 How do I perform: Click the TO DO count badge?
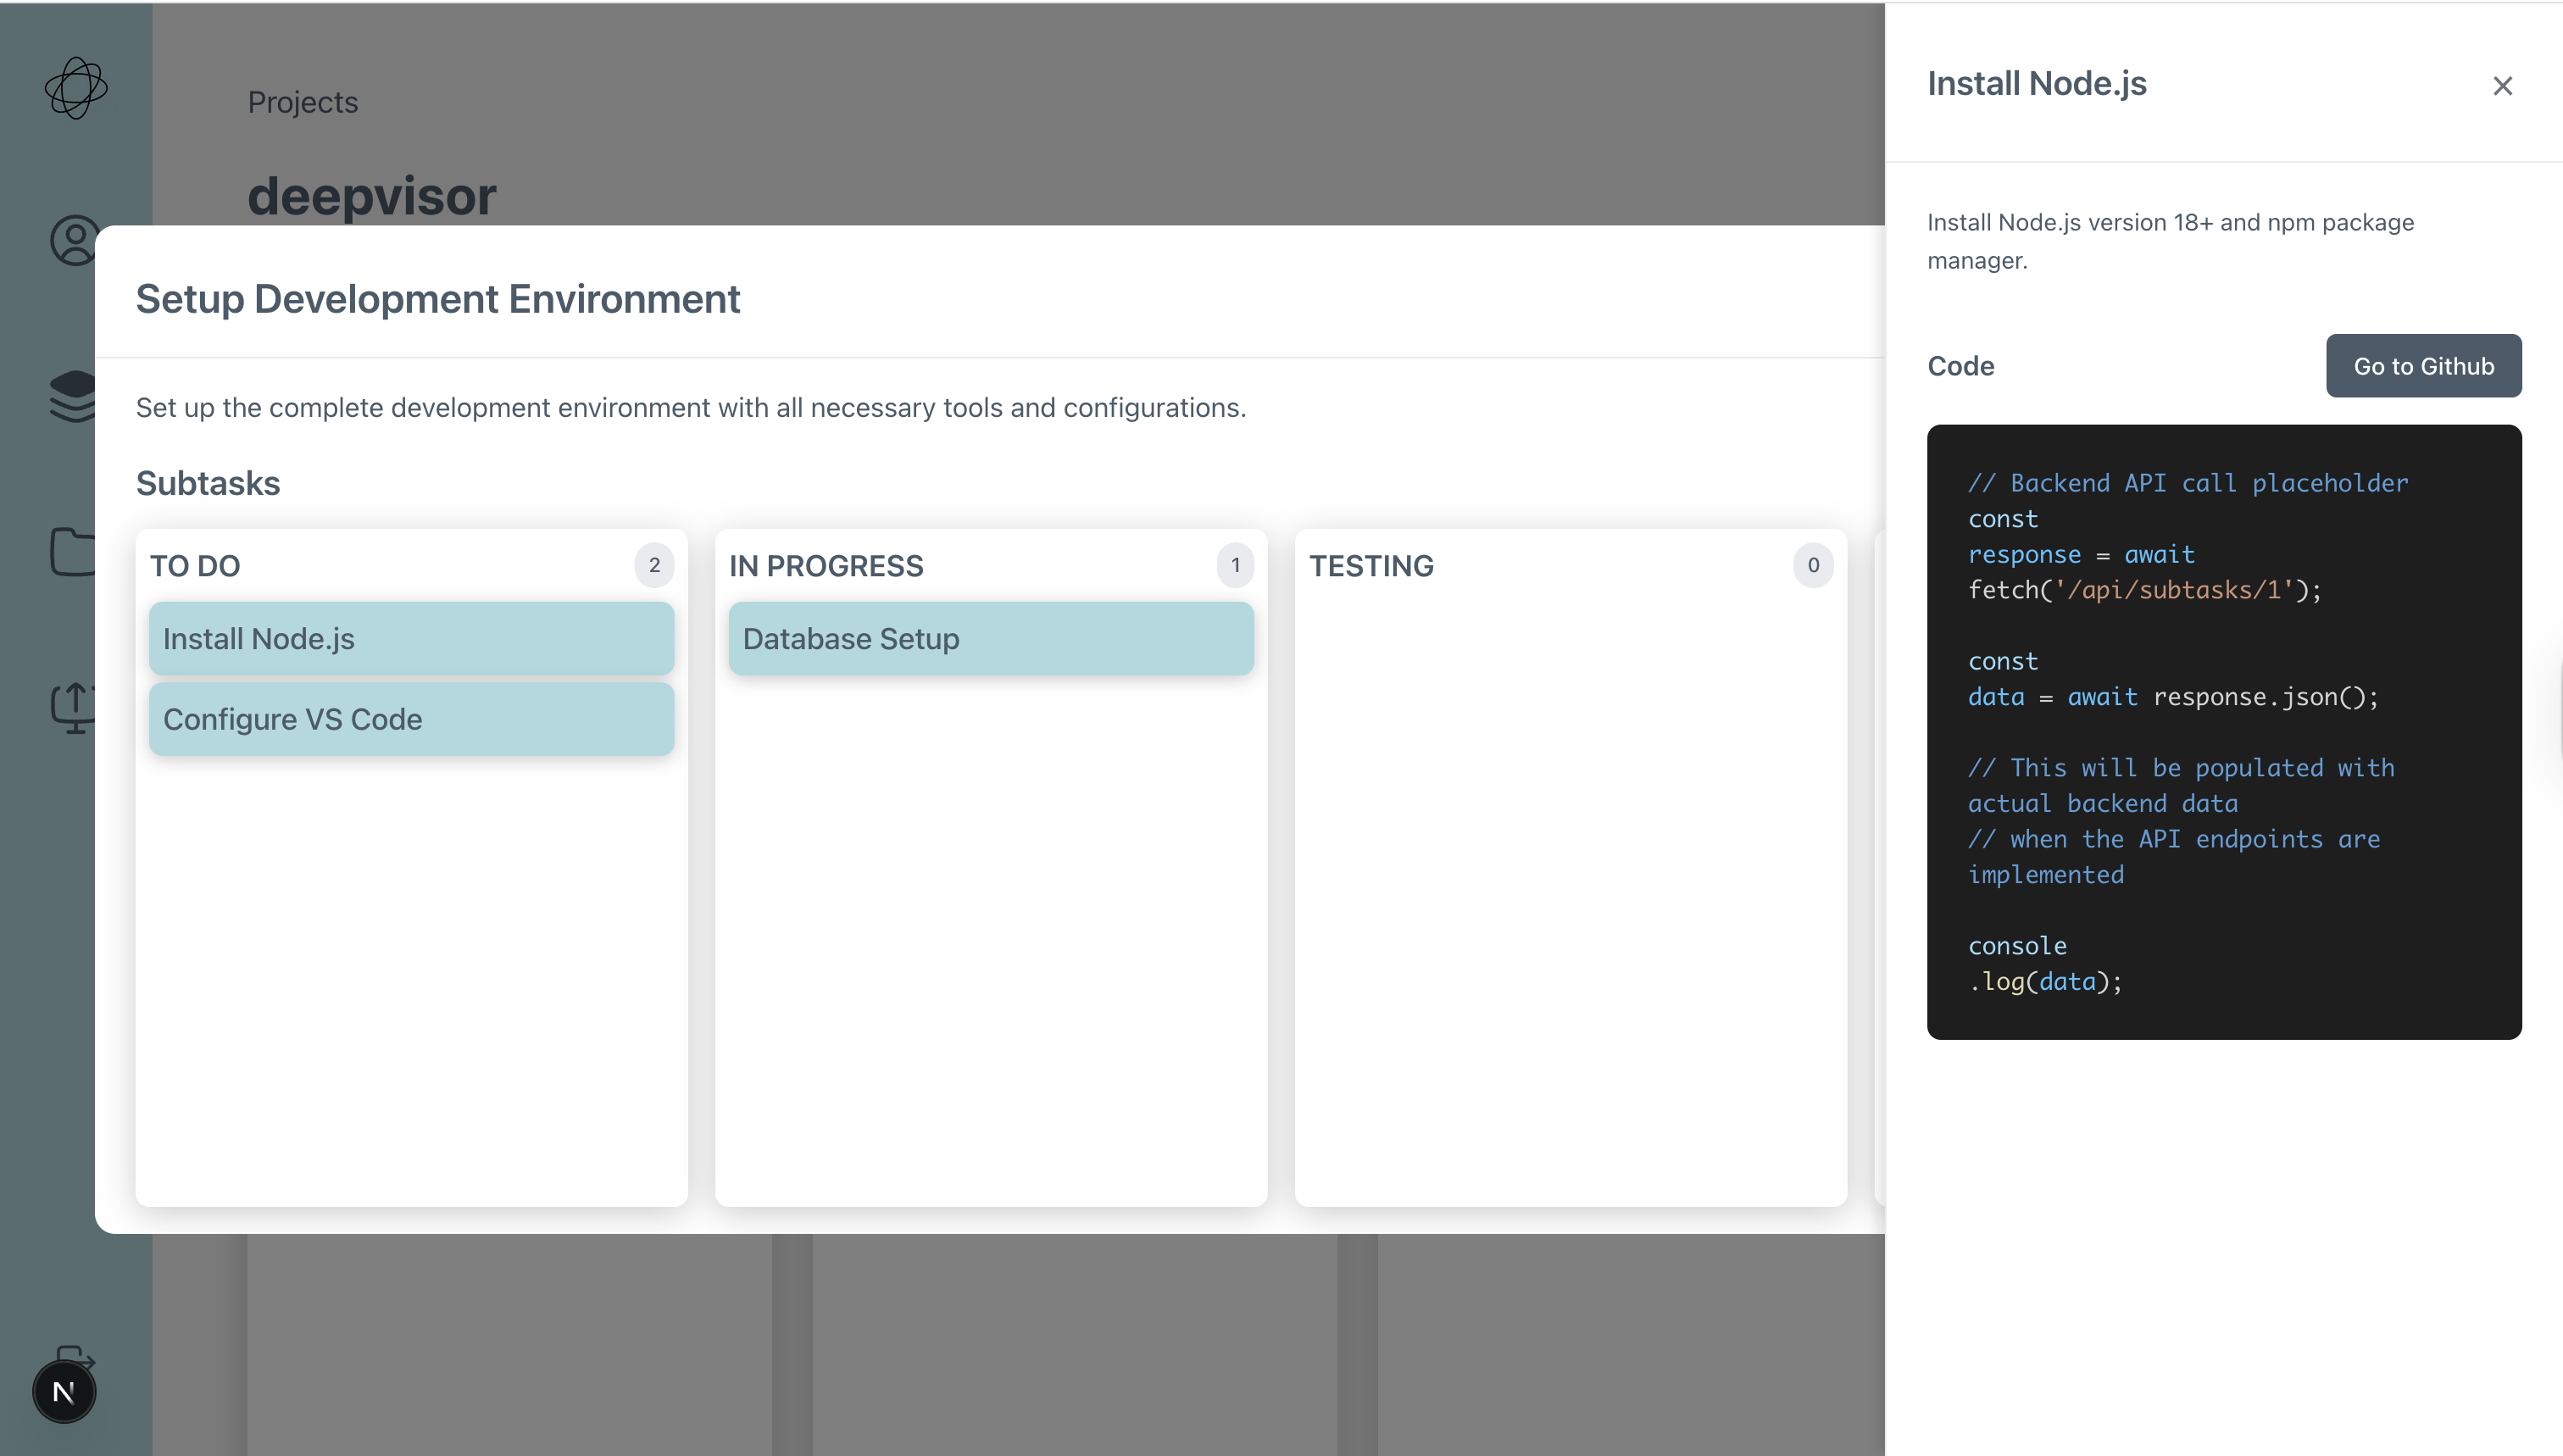click(654, 565)
